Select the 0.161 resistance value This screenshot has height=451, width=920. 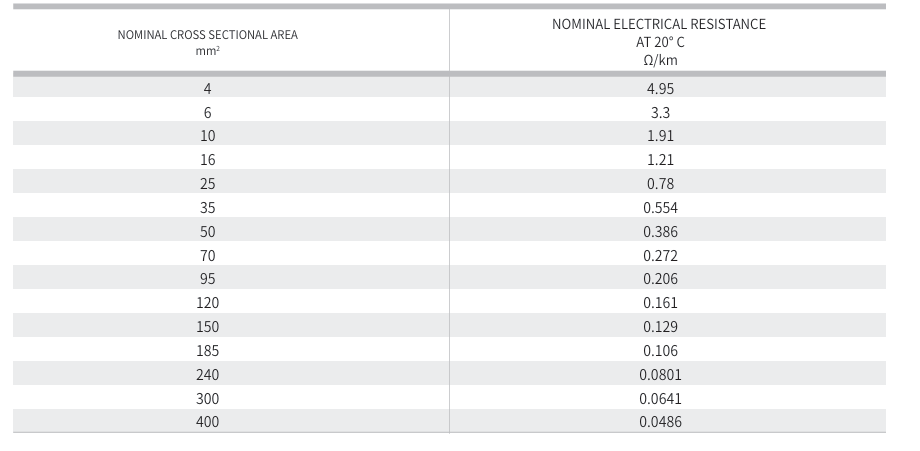point(660,303)
